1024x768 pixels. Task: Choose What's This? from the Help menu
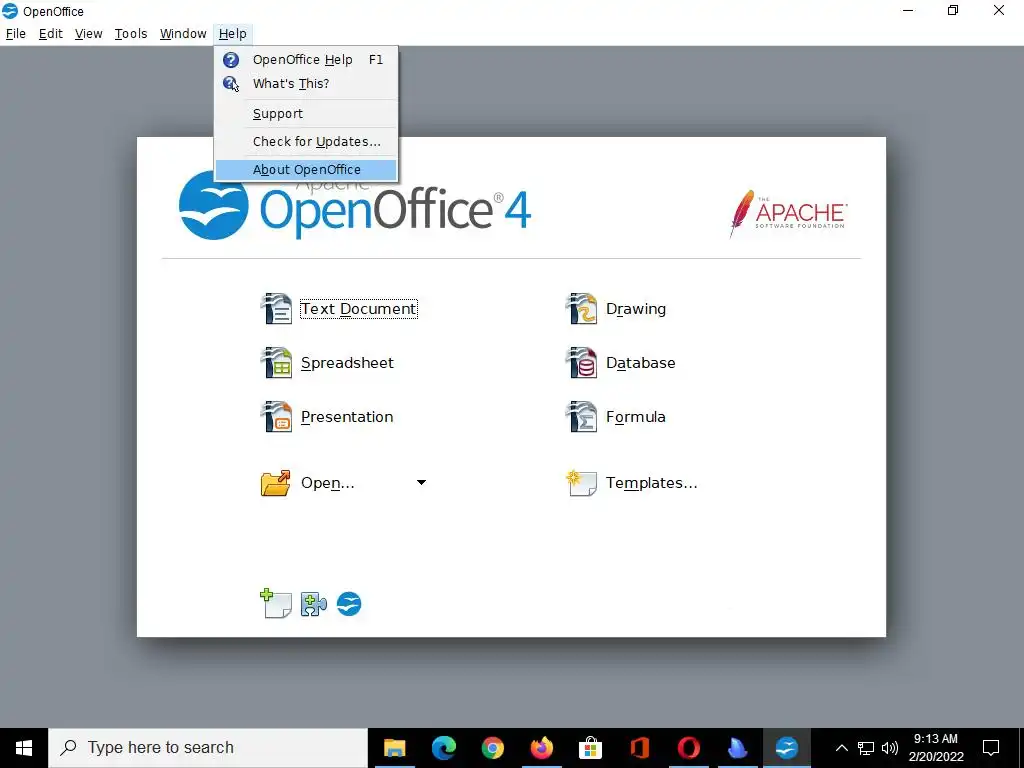click(306, 84)
